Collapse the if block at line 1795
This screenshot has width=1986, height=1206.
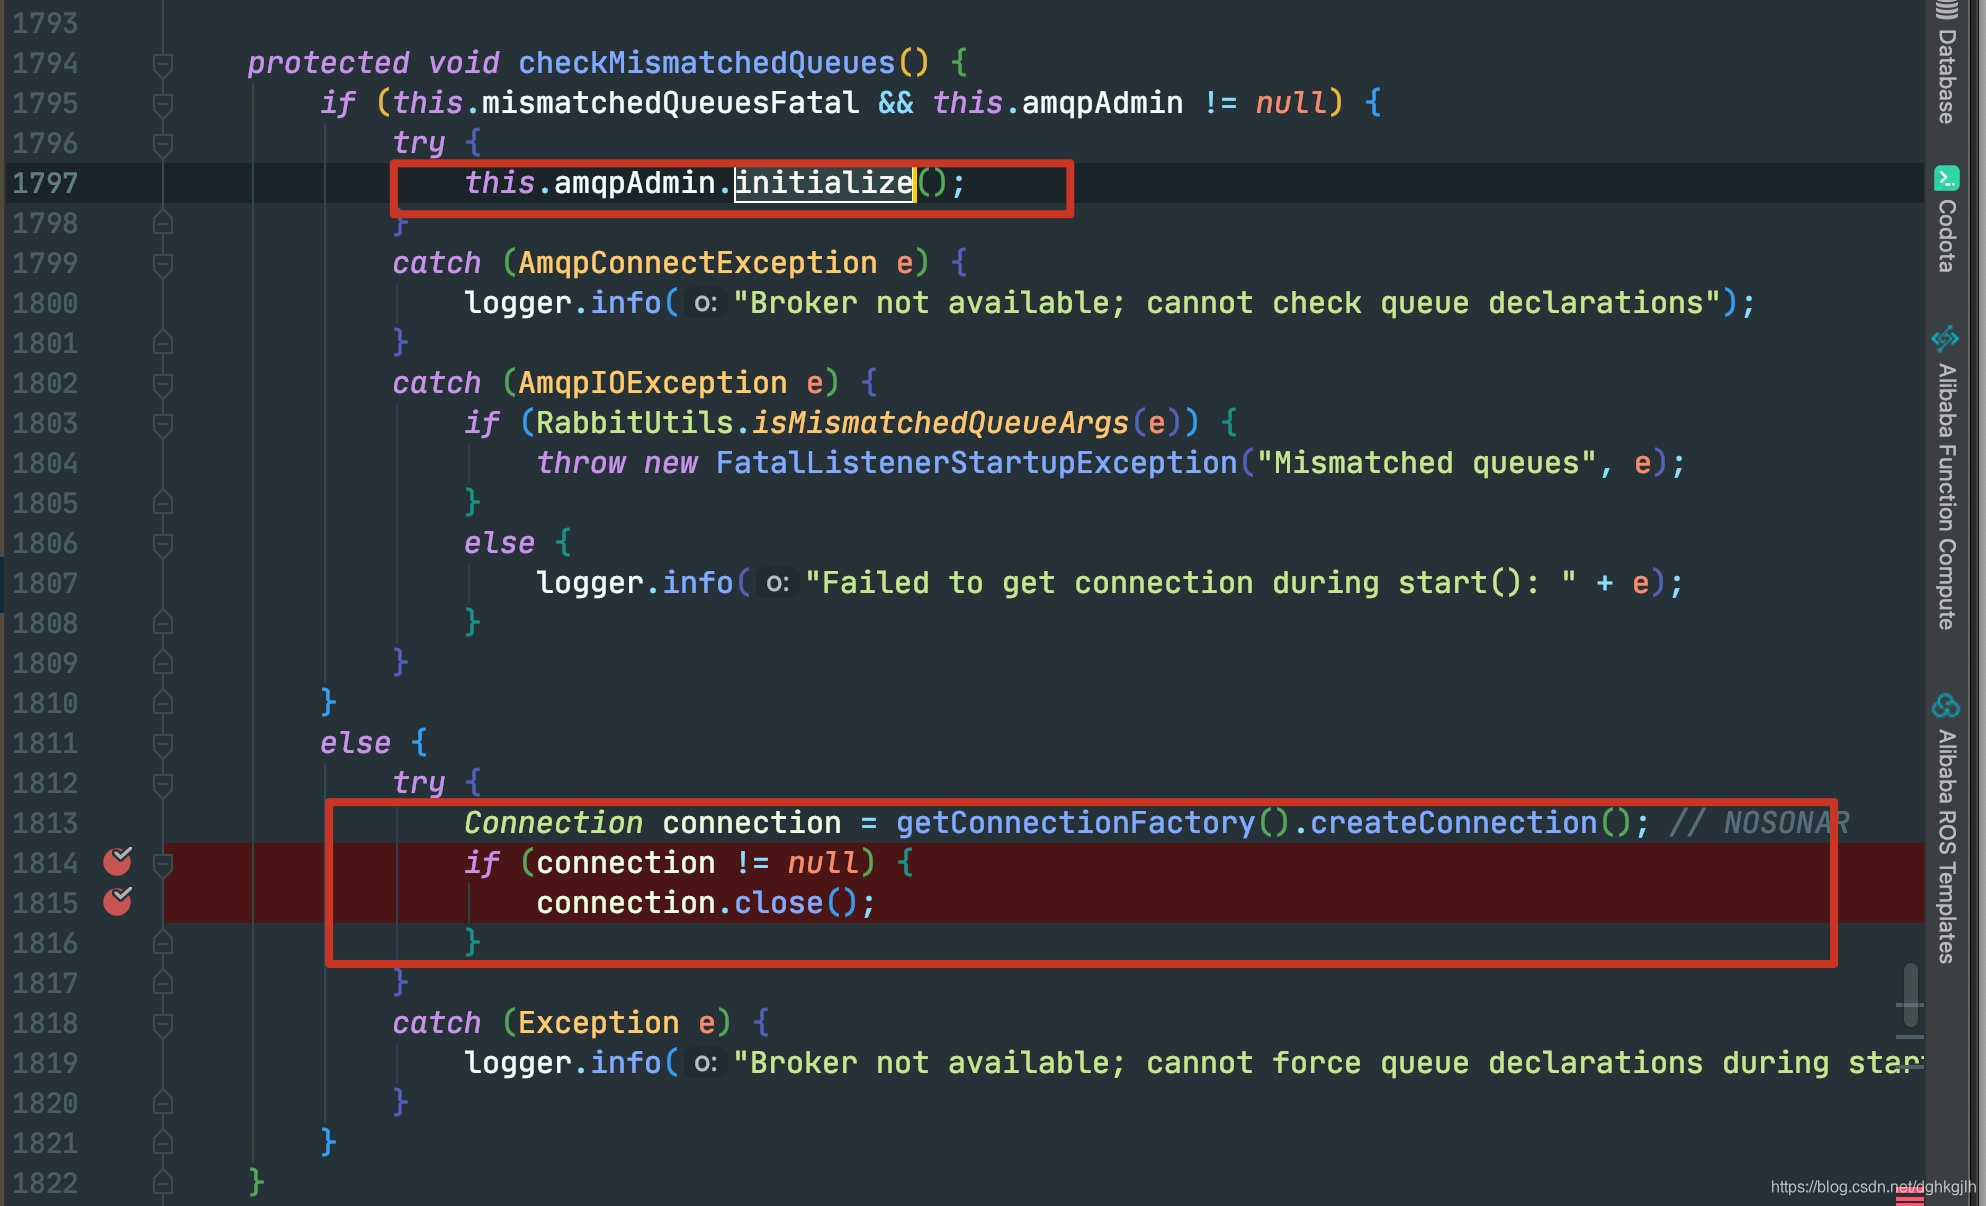pos(163,104)
